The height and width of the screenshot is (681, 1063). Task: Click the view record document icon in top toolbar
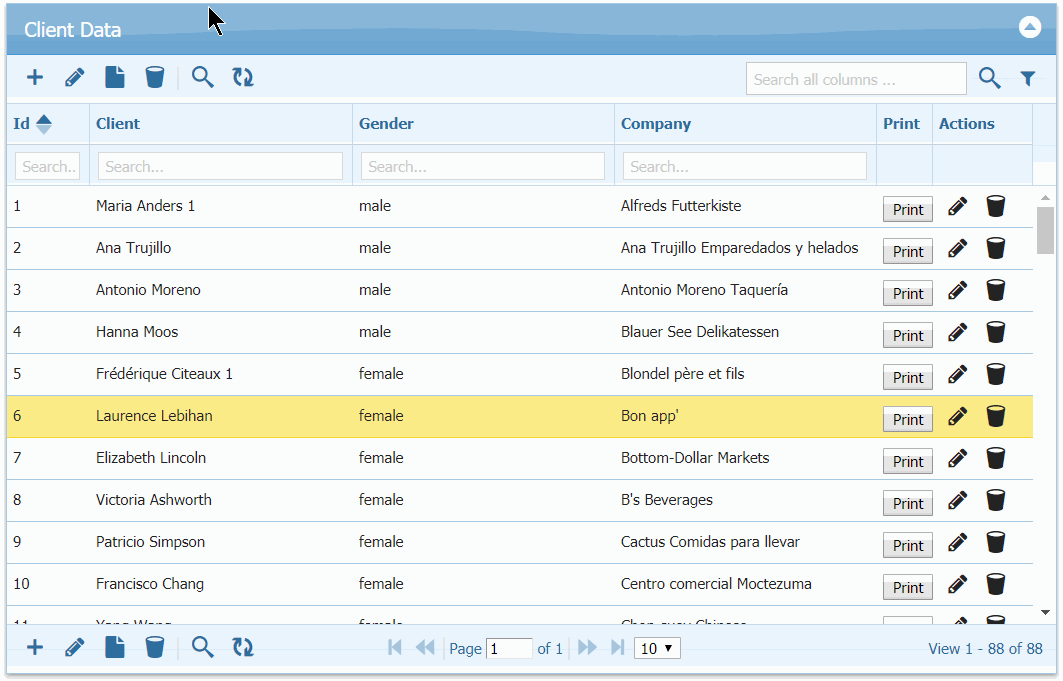click(115, 78)
